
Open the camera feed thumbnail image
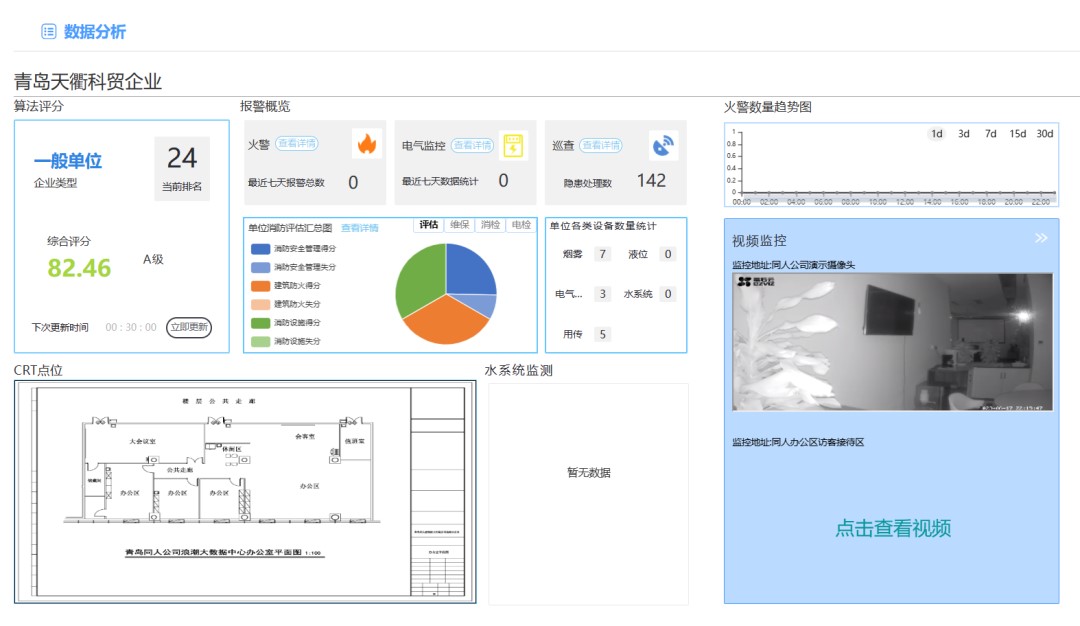click(x=892, y=342)
